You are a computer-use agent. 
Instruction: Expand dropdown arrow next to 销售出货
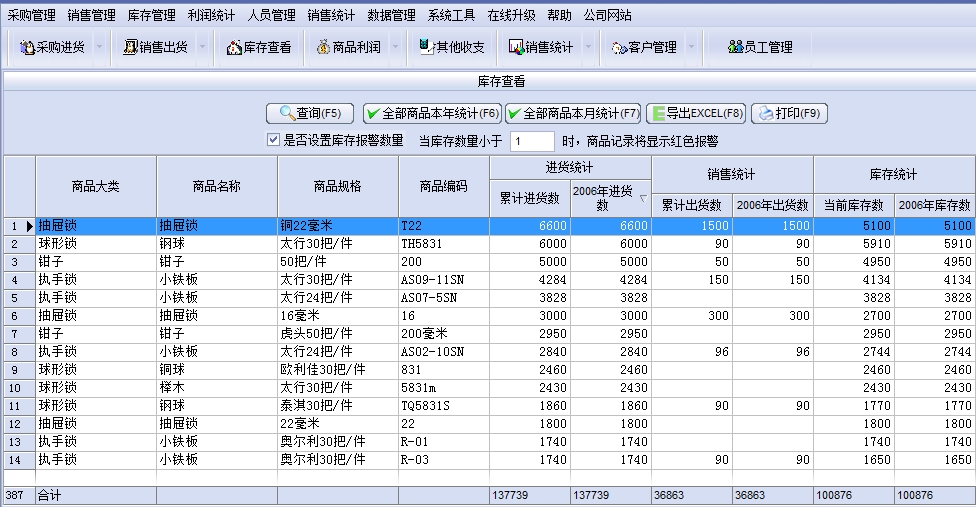202,47
